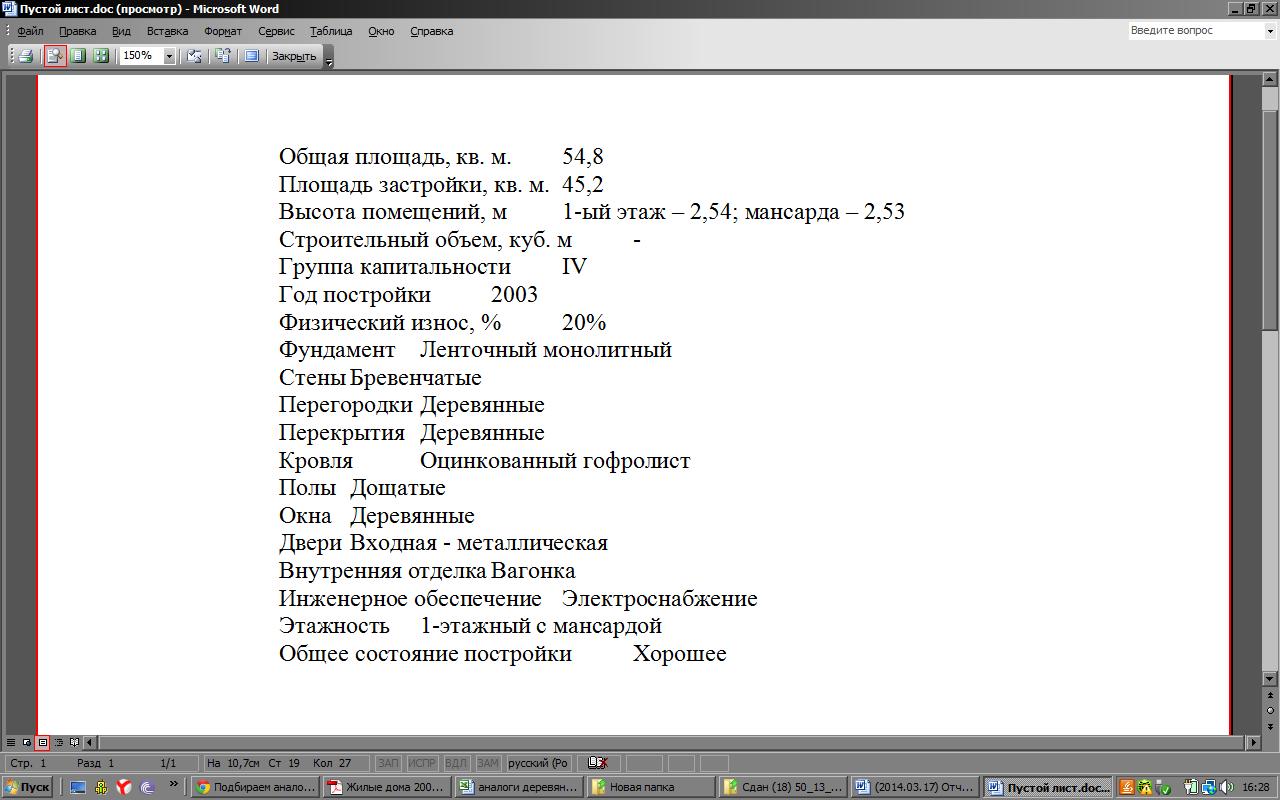This screenshot has width=1280, height=800.
Task: Switch to Chrome 'Подбираем анало...' taskbar button
Action: (255, 787)
